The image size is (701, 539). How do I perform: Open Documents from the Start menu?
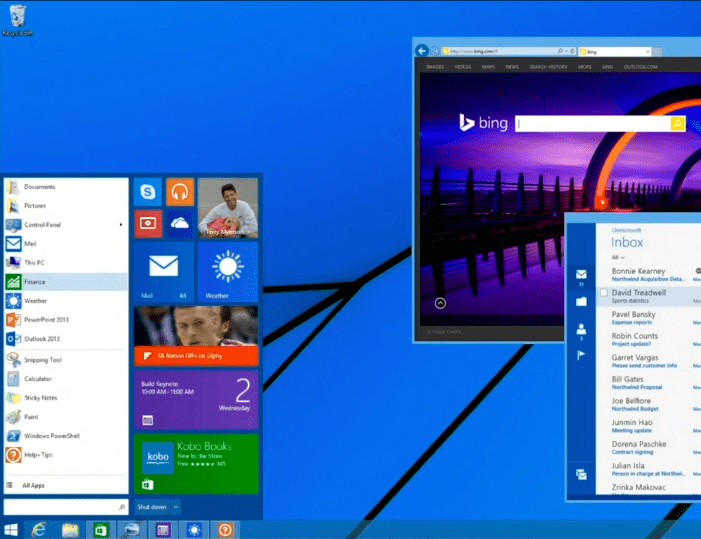(x=66, y=186)
